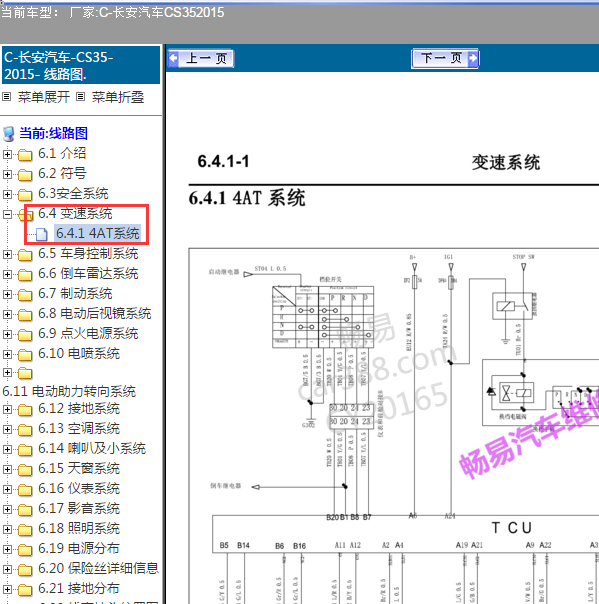Go to previous page with 上一页 button

click(x=201, y=59)
